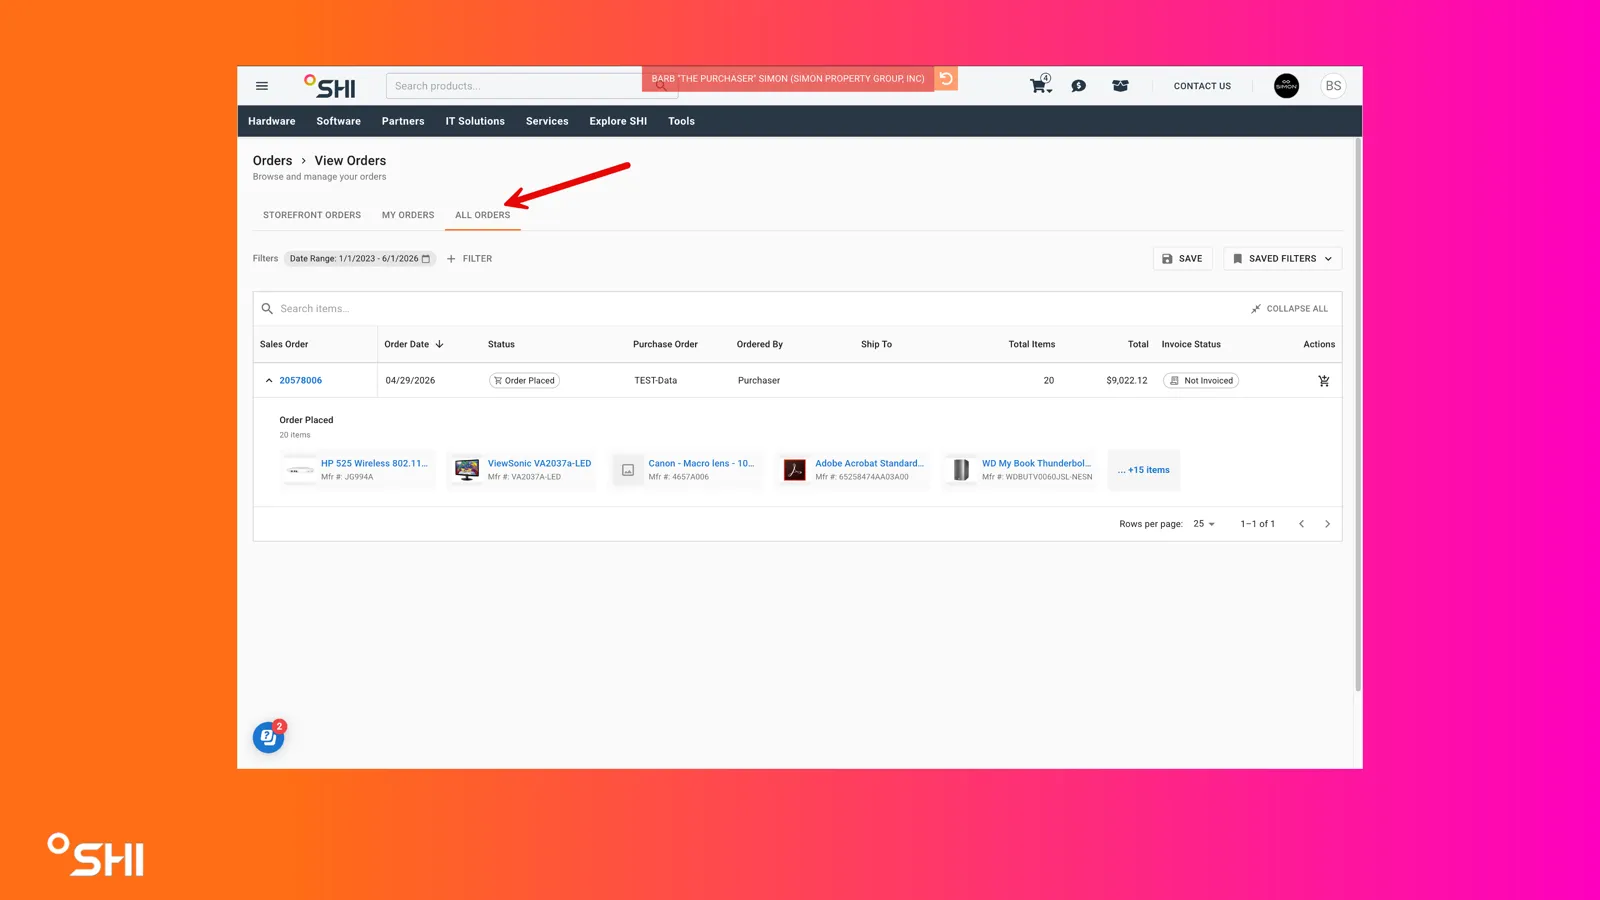Image resolution: width=1600 pixels, height=900 pixels.
Task: Open the Rows per page 25 dropdown
Action: coord(1204,524)
